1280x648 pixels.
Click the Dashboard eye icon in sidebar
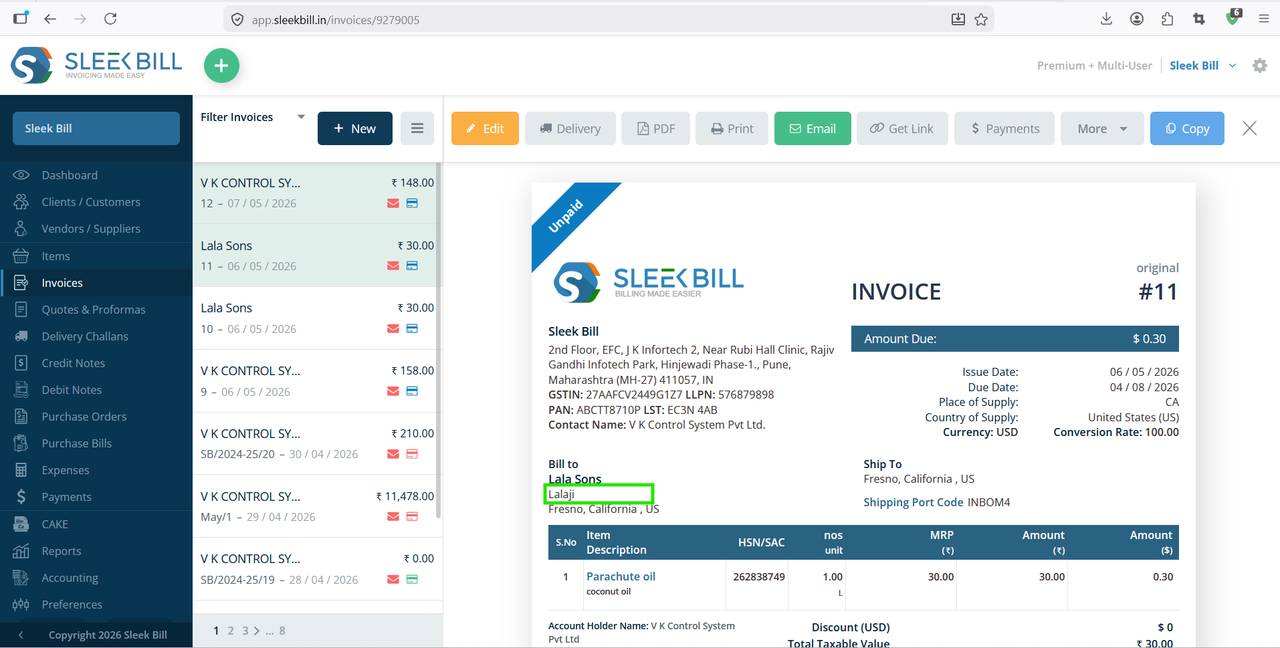21,175
